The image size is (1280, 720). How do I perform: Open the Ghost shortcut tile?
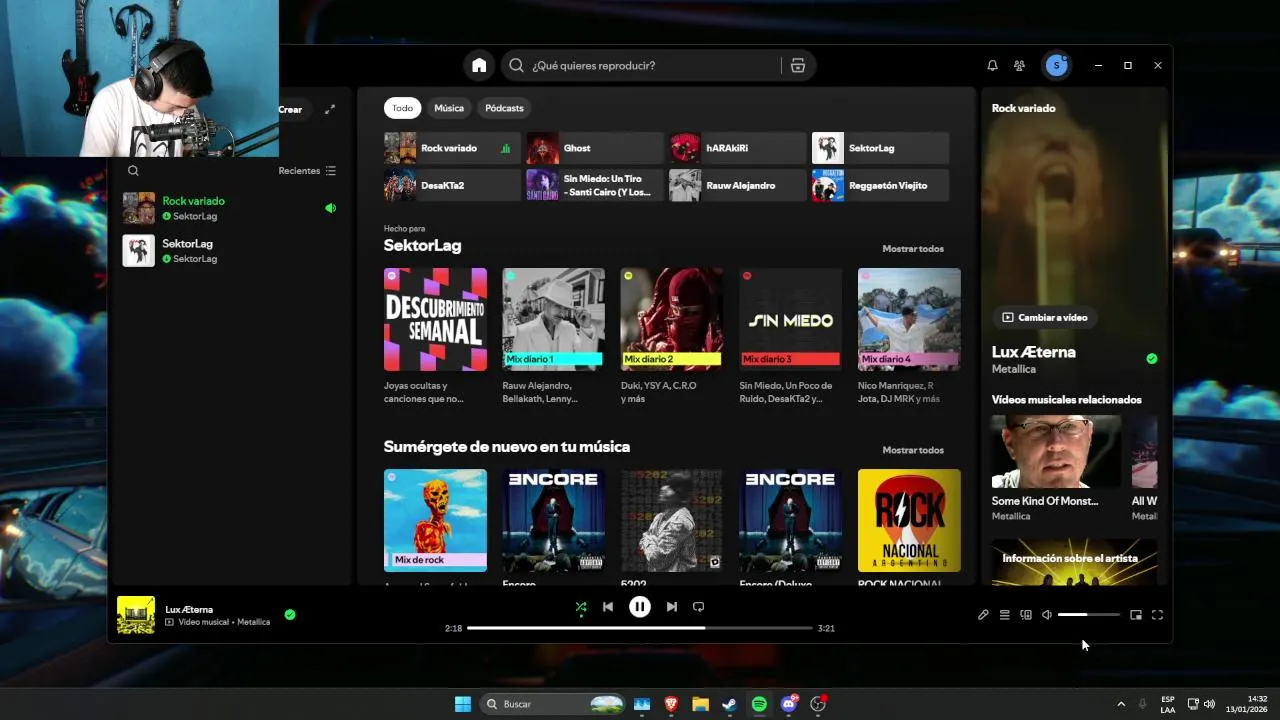pyautogui.click(x=595, y=148)
